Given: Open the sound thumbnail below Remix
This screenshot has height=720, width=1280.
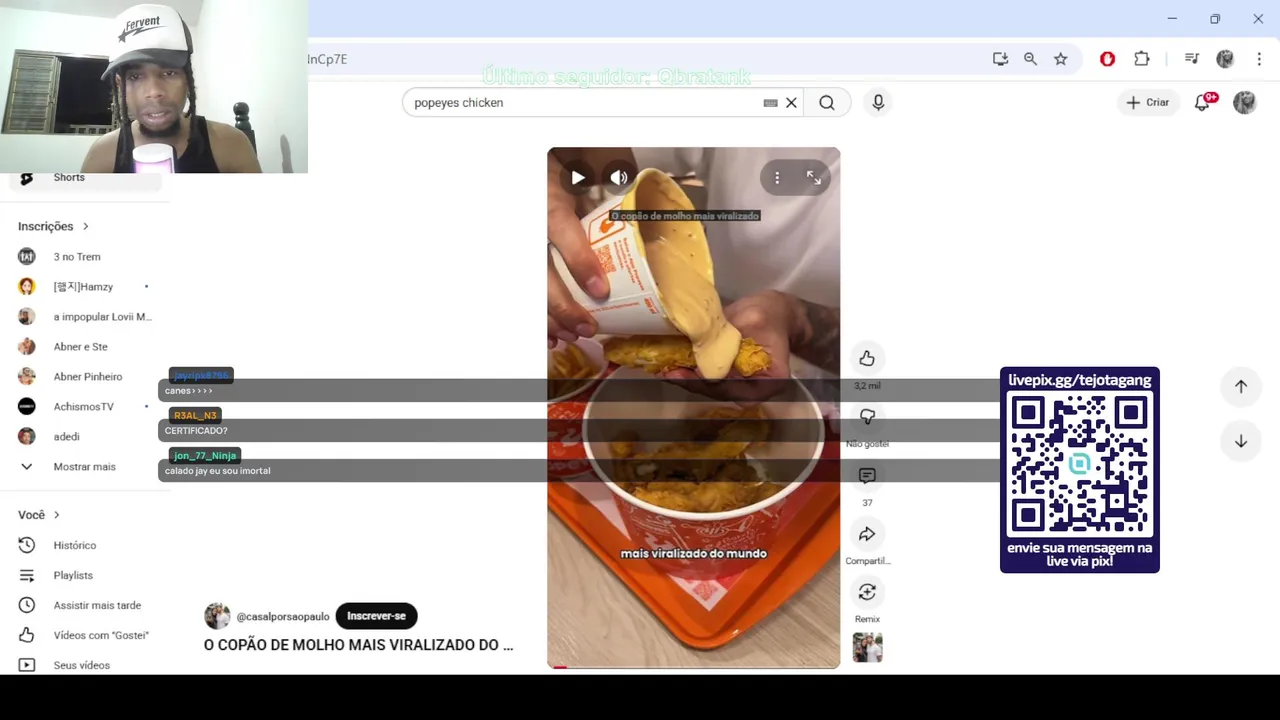Looking at the screenshot, I should click(867, 648).
